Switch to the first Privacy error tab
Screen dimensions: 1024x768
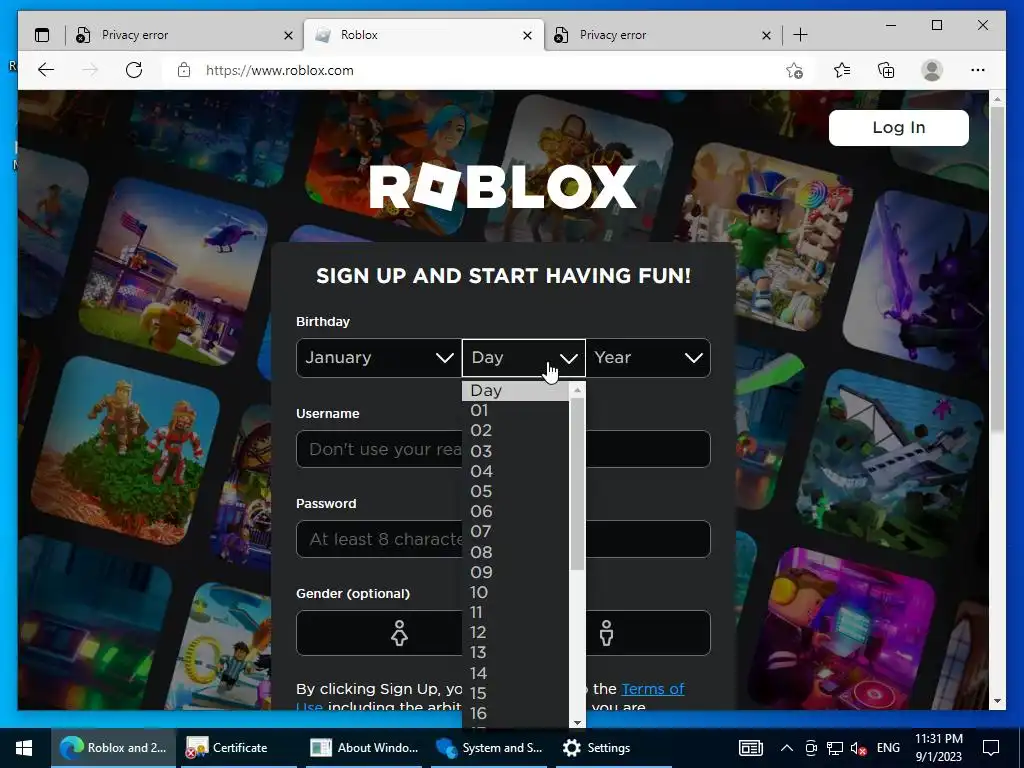pyautogui.click(x=183, y=35)
